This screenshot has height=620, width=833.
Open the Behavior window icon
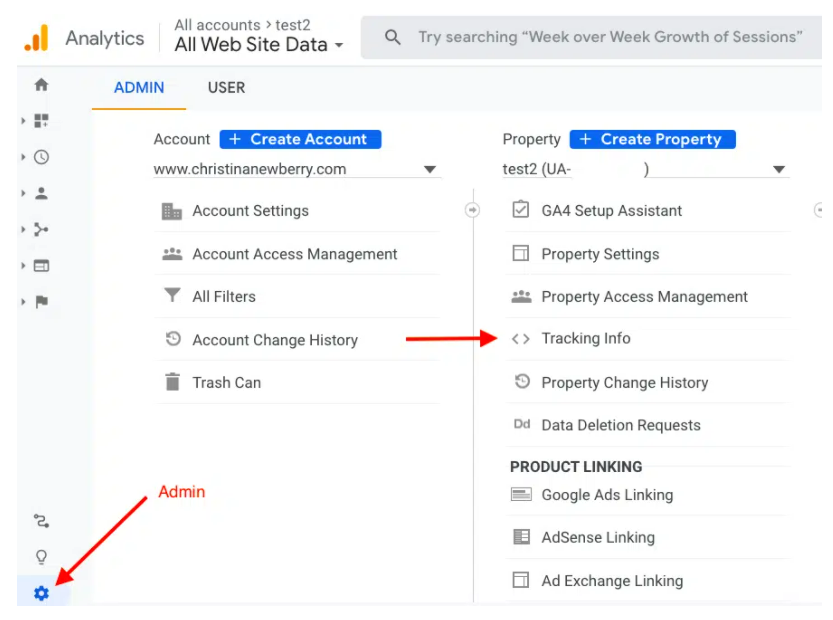pos(41,266)
